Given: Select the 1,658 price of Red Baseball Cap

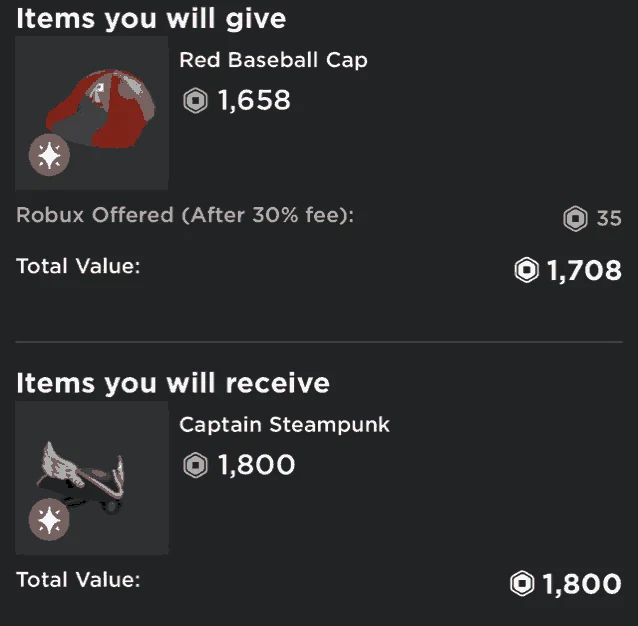Looking at the screenshot, I should tap(254, 100).
